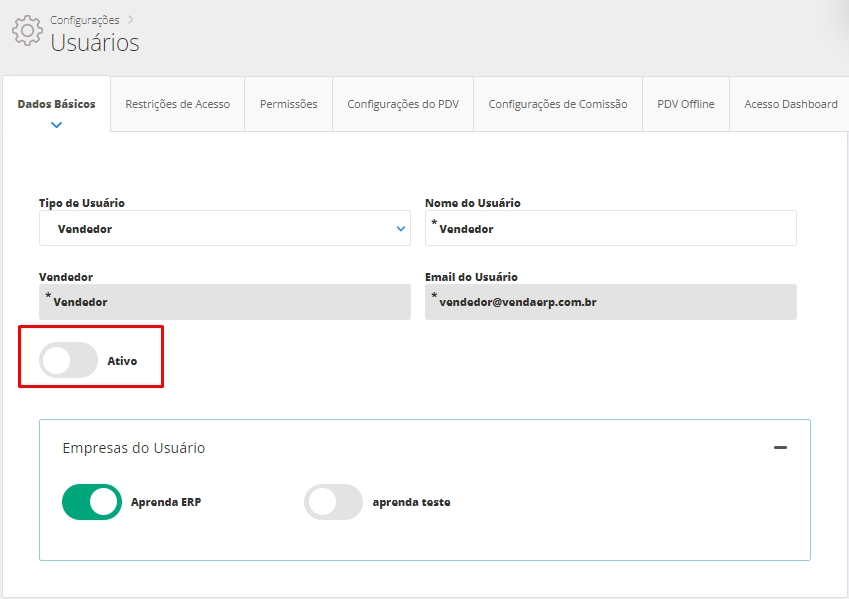
Task: Open the Configurações de Comissão tab
Action: tap(557, 104)
